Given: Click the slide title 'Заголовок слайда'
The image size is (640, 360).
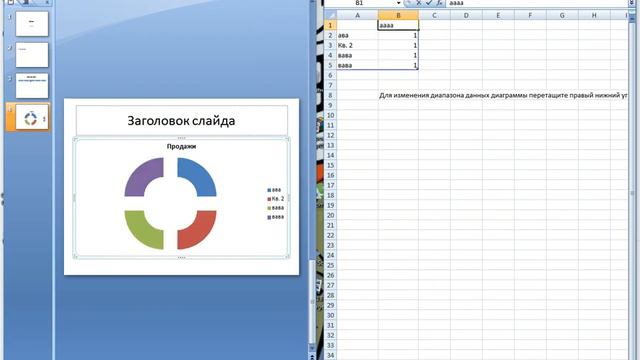Looking at the screenshot, I should point(181,121).
